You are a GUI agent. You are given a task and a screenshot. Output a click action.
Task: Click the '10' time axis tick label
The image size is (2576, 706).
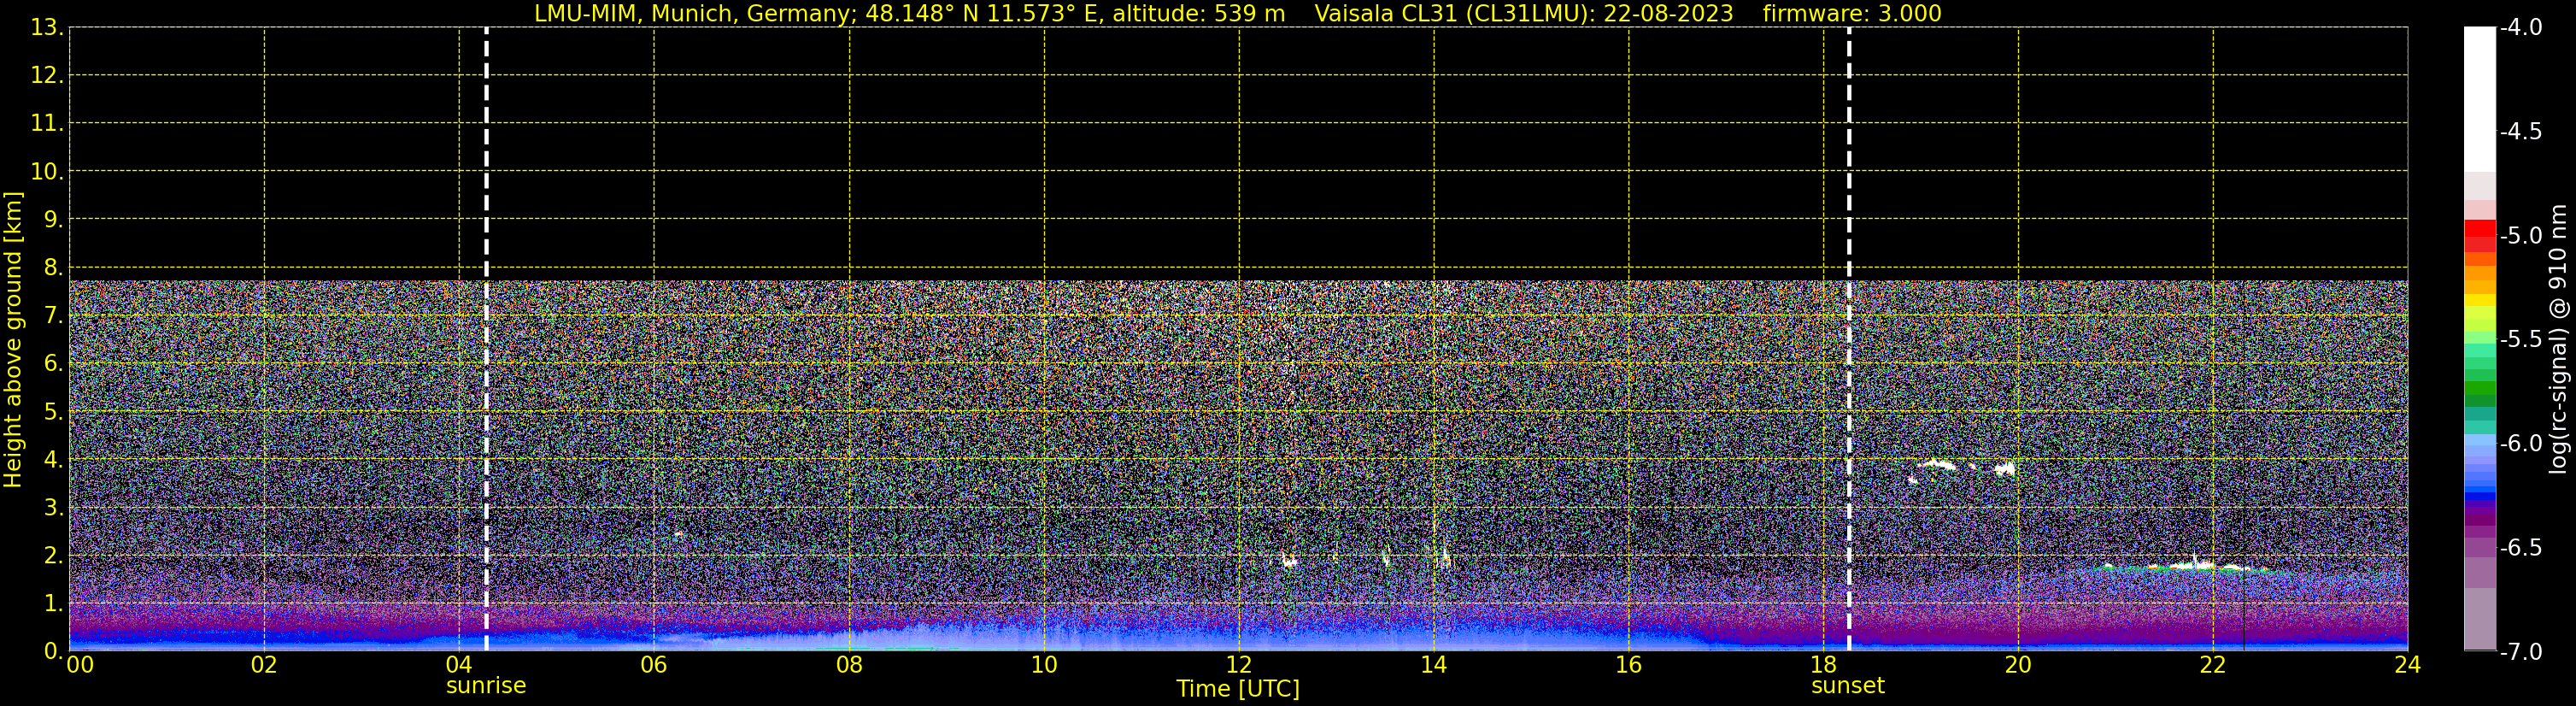tap(1044, 665)
